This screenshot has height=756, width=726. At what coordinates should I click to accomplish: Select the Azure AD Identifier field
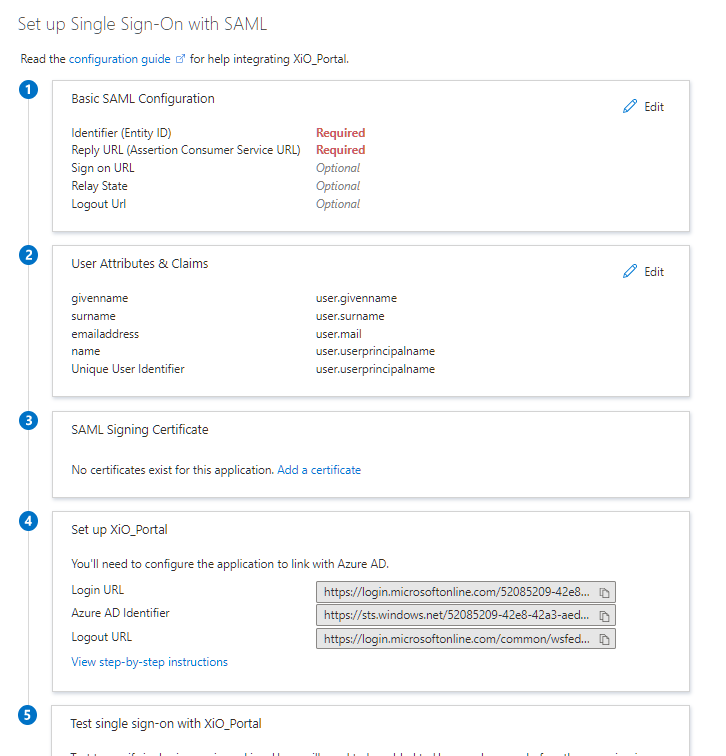[466, 615]
